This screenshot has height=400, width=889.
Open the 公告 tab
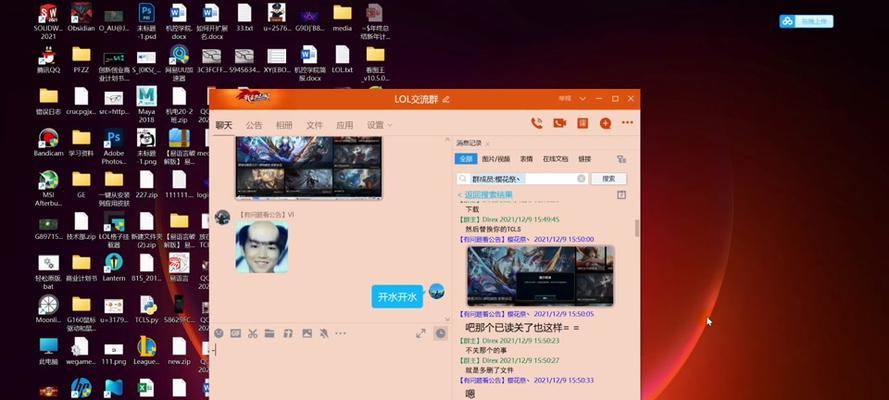[x=254, y=125]
